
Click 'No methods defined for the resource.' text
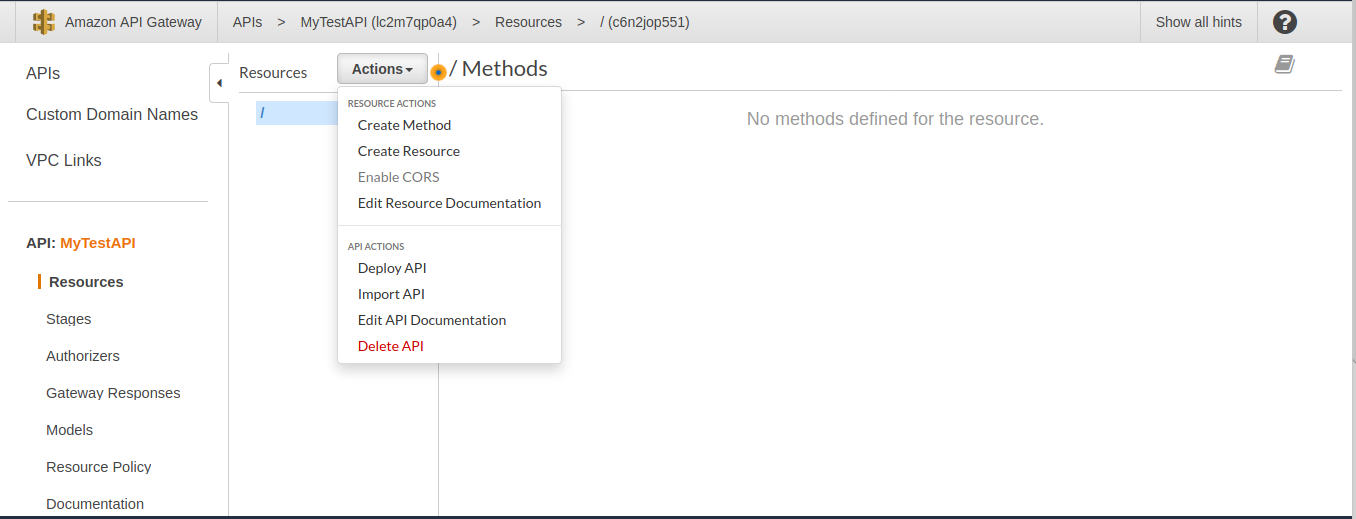(895, 119)
